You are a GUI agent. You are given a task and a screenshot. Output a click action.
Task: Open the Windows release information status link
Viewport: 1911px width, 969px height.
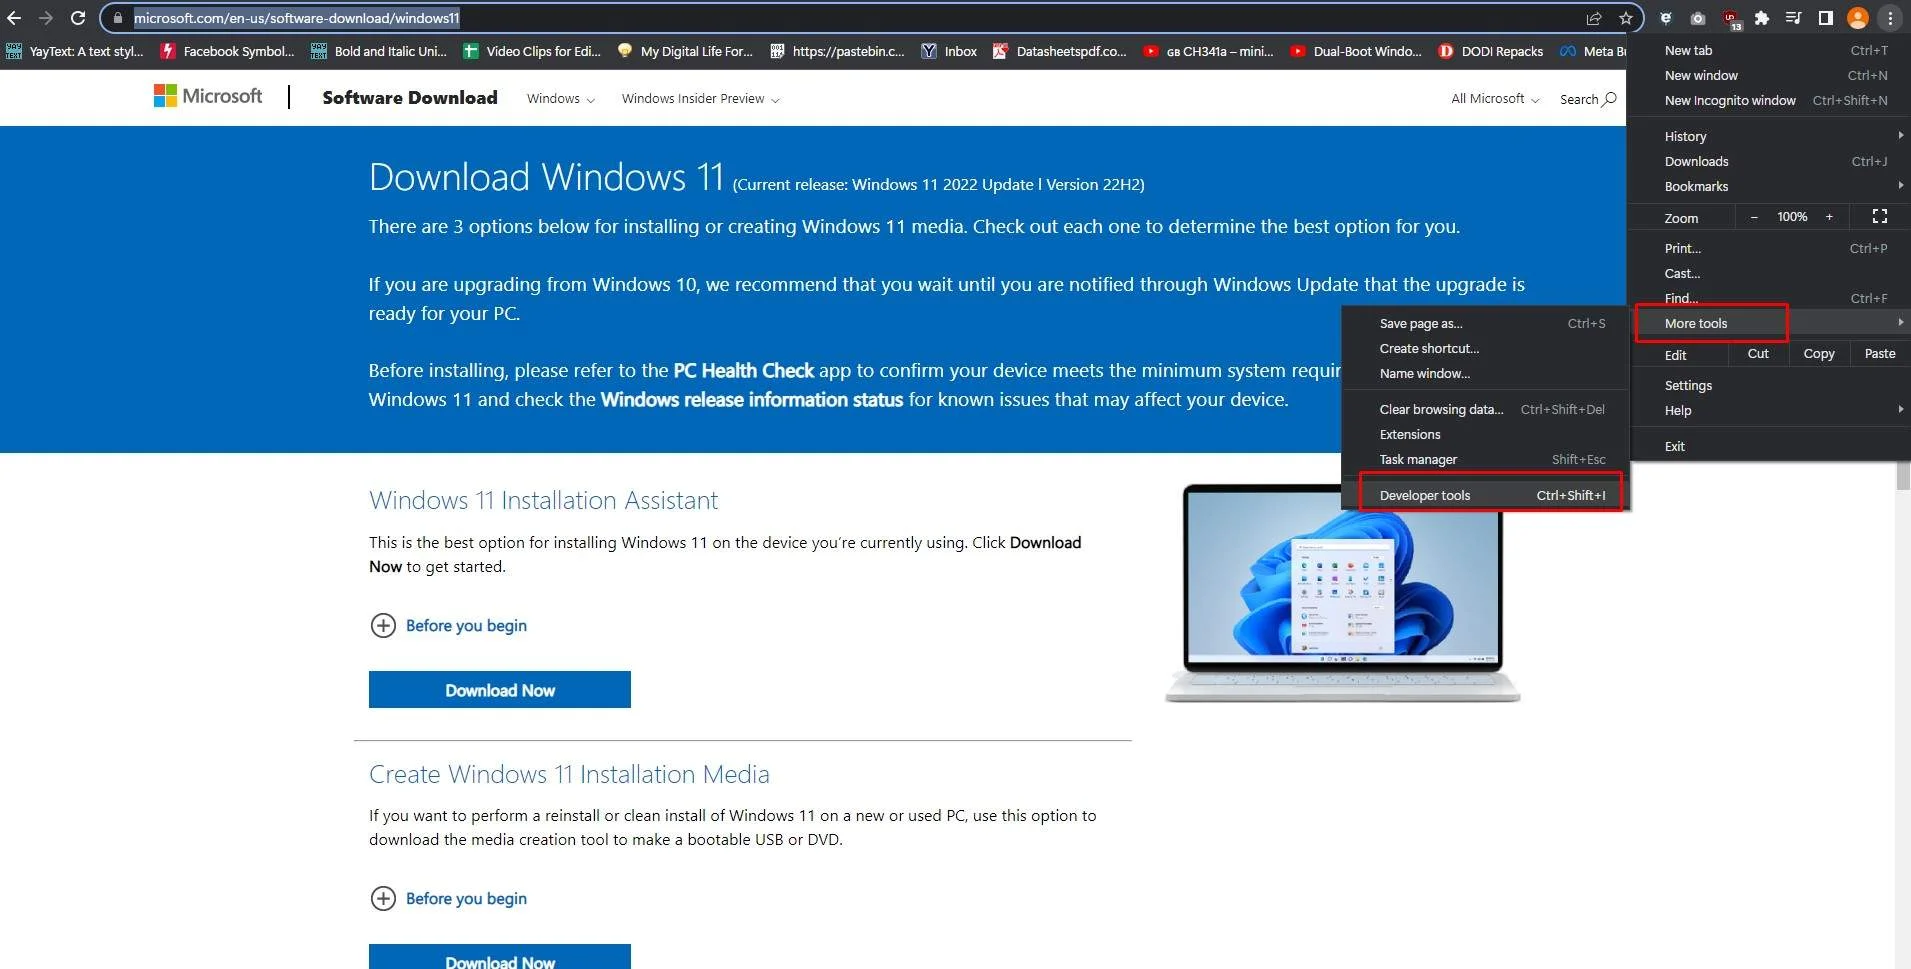pyautogui.click(x=752, y=399)
